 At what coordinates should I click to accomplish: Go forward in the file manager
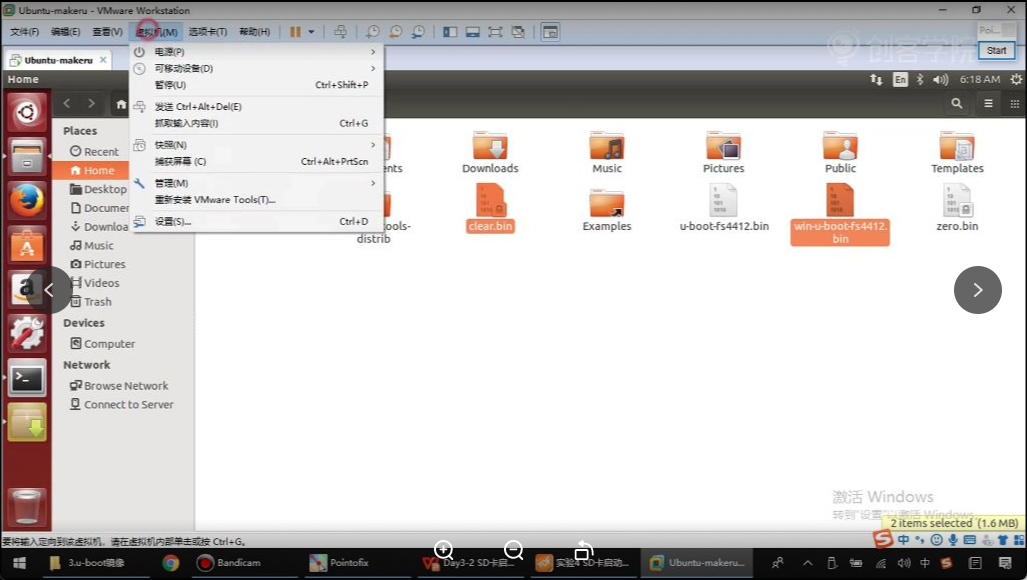click(91, 103)
